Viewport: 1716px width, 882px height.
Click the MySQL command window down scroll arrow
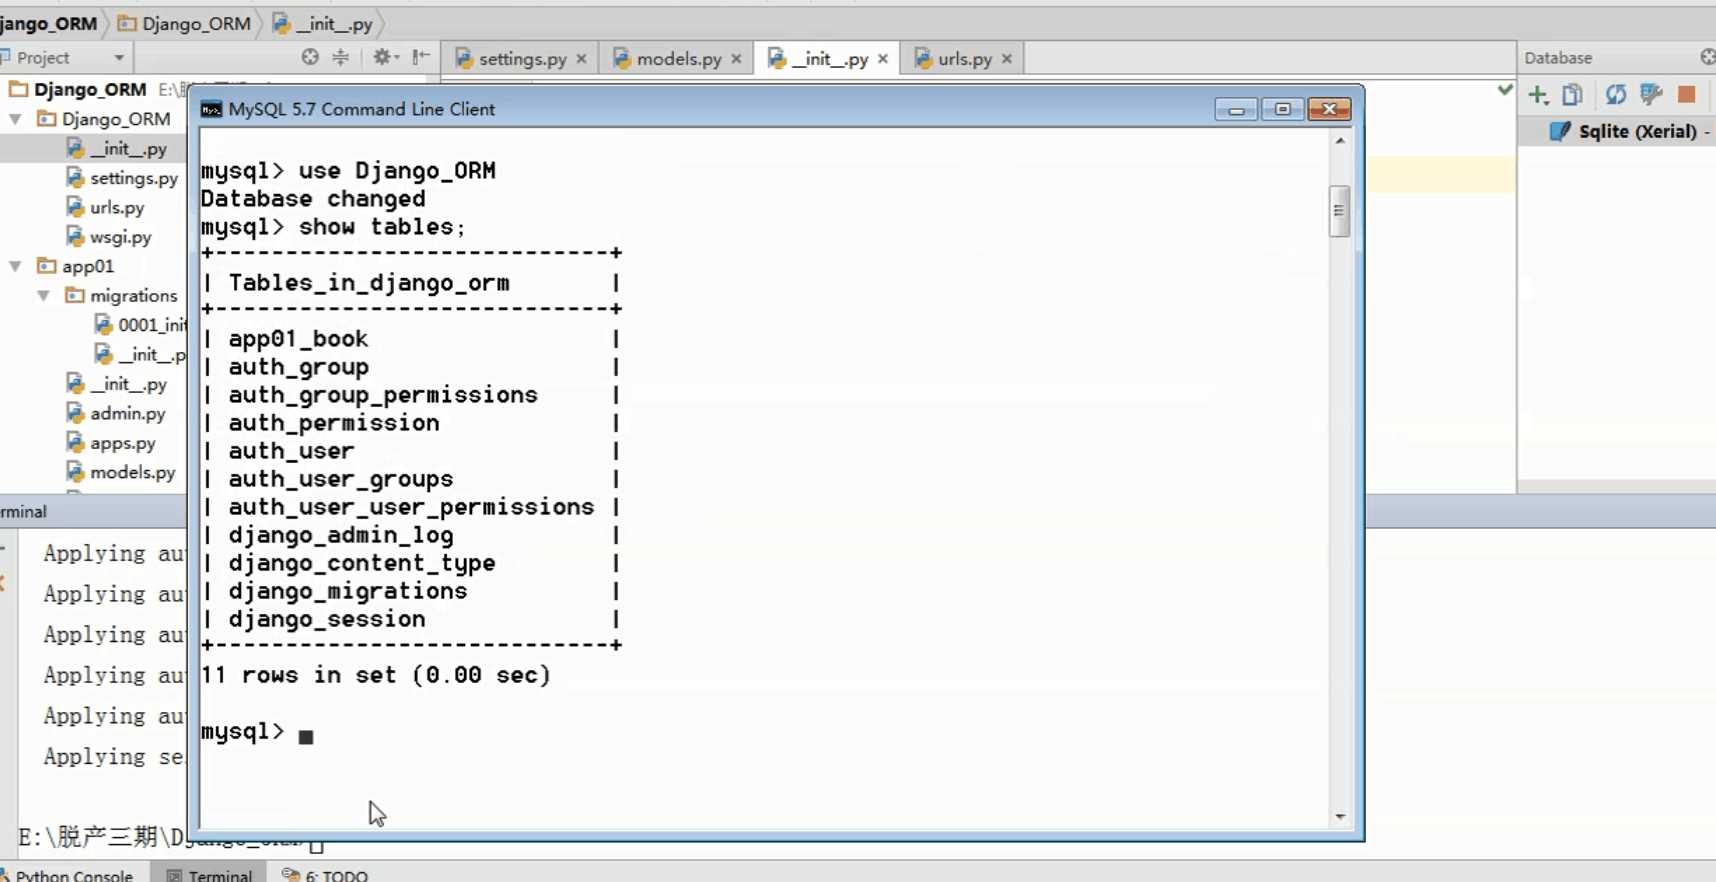click(x=1340, y=817)
